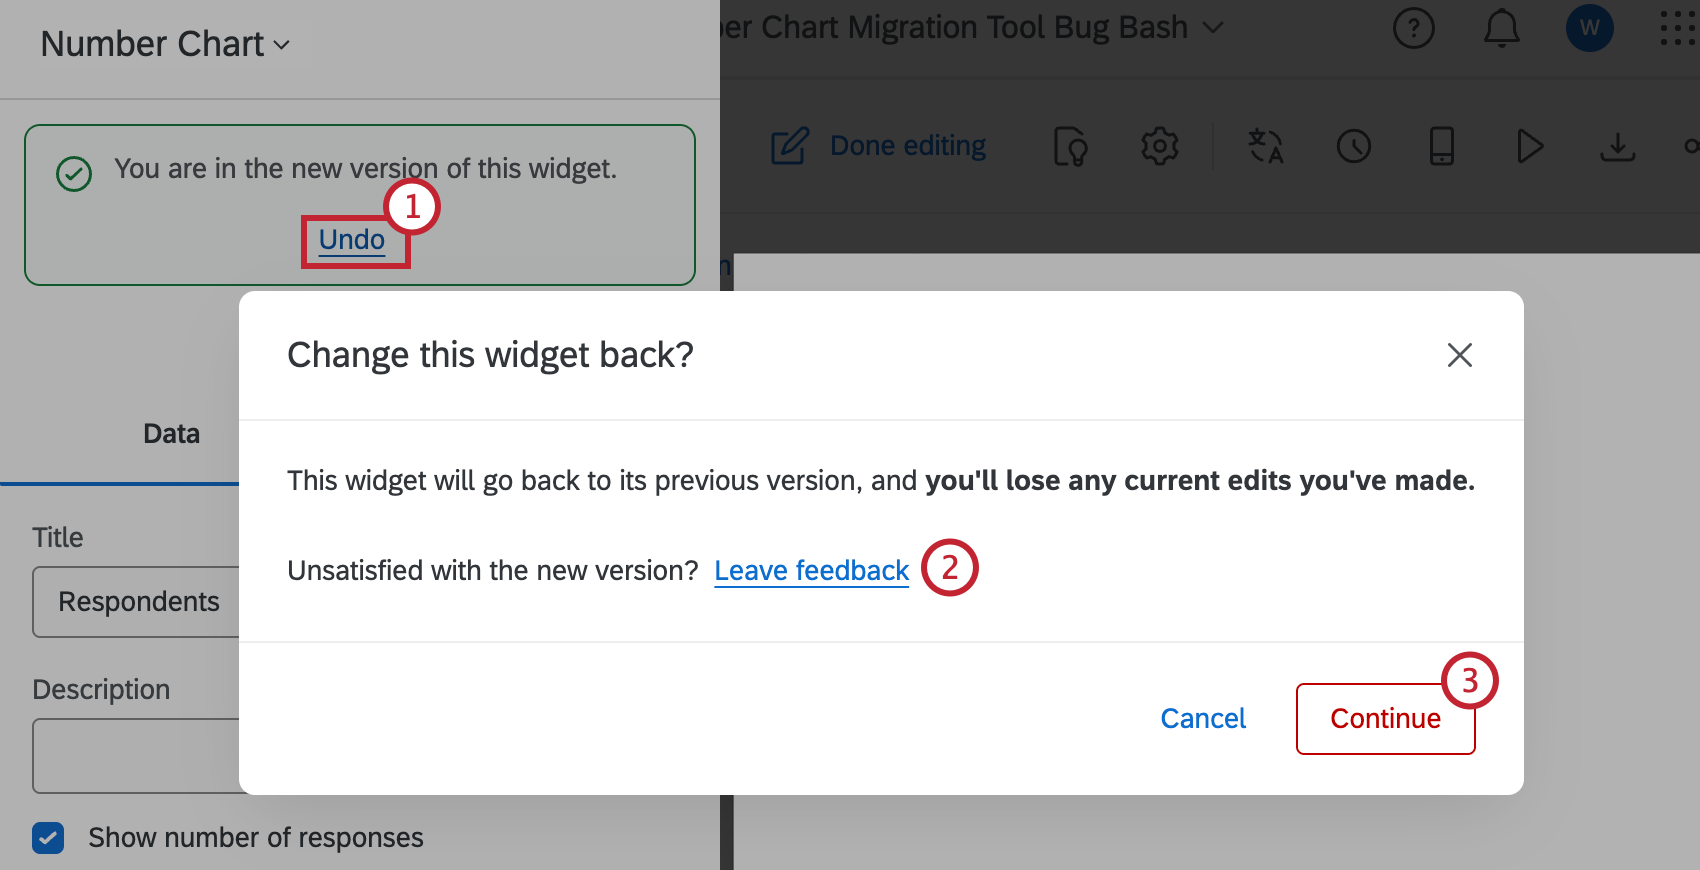Viewport: 1700px width, 870px height.
Task: Open the dashboard settings gear icon
Action: pos(1159,146)
